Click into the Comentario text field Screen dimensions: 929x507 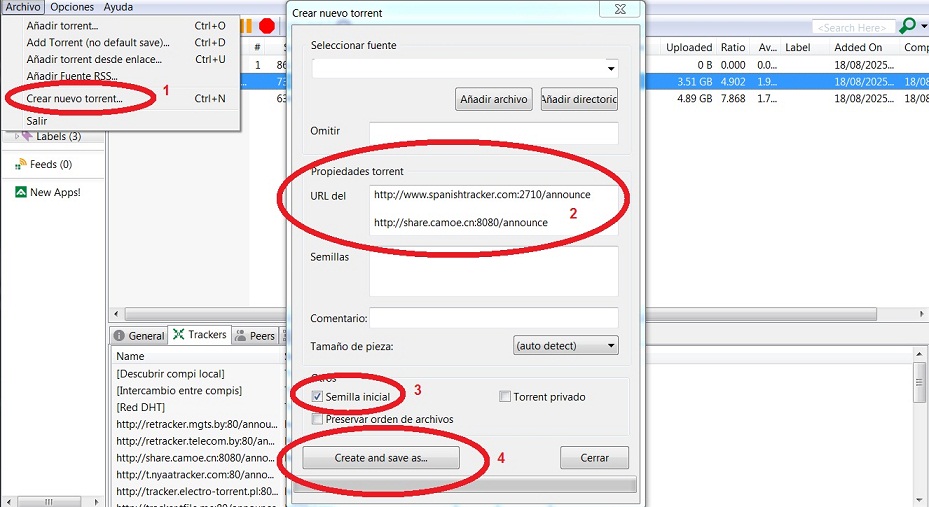pyautogui.click(x=493, y=318)
